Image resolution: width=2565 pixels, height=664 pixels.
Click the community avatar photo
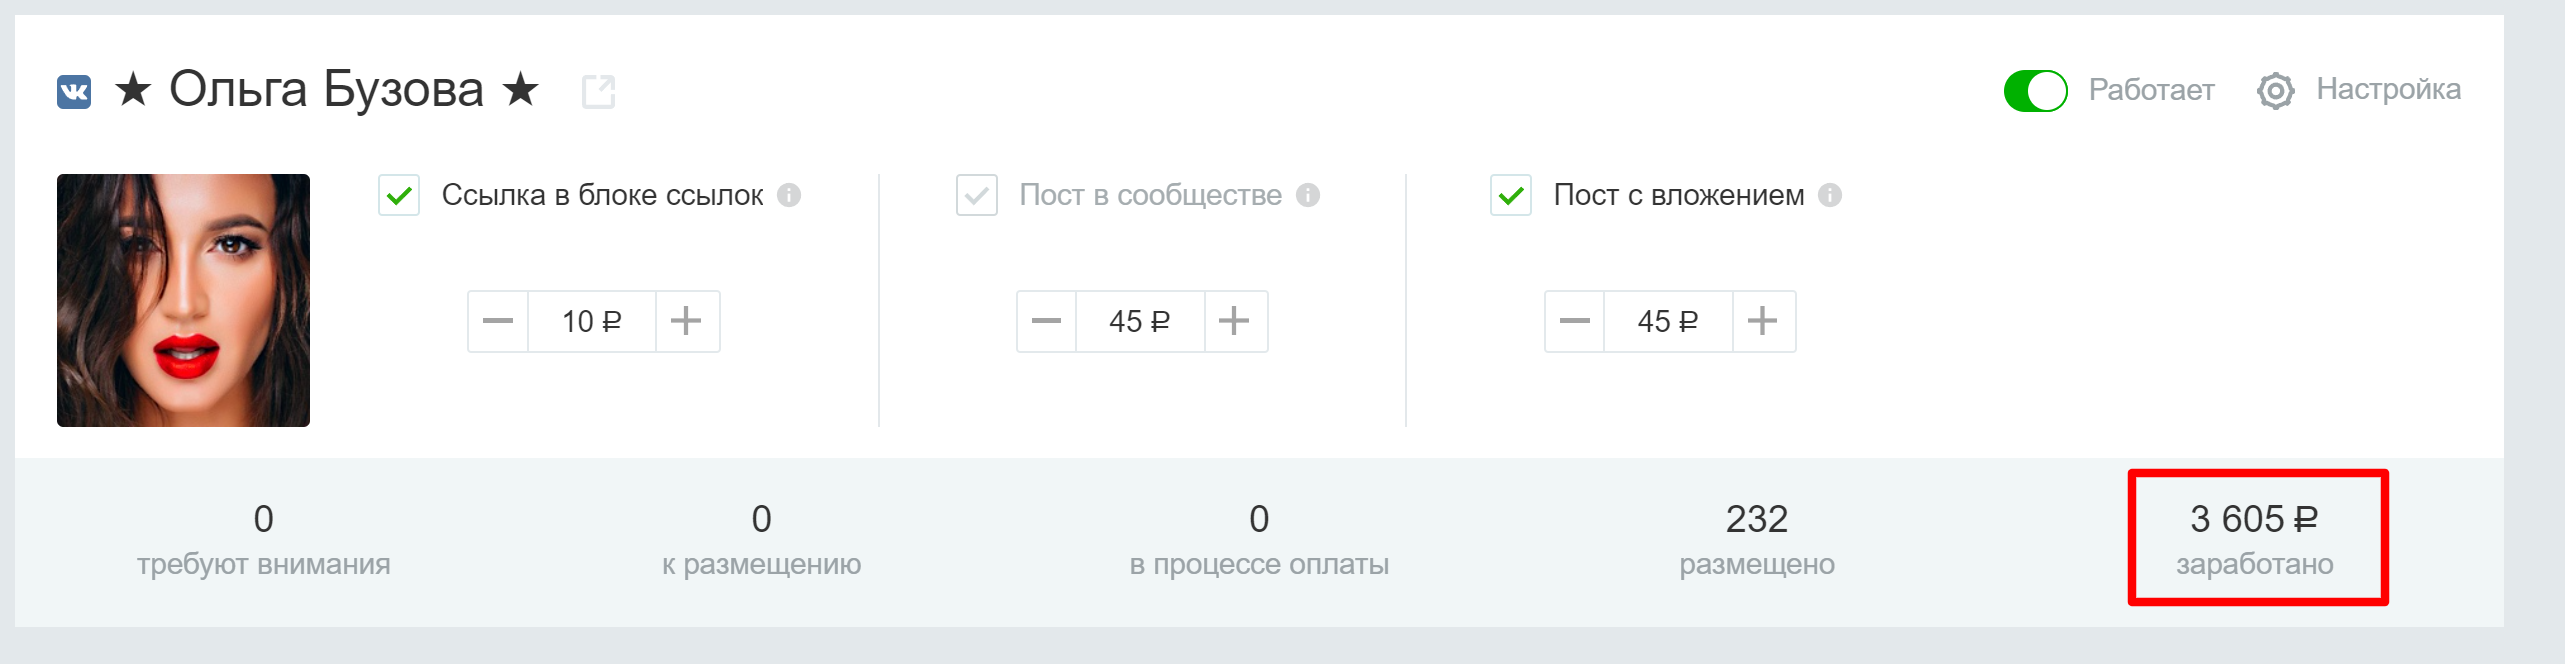(183, 300)
